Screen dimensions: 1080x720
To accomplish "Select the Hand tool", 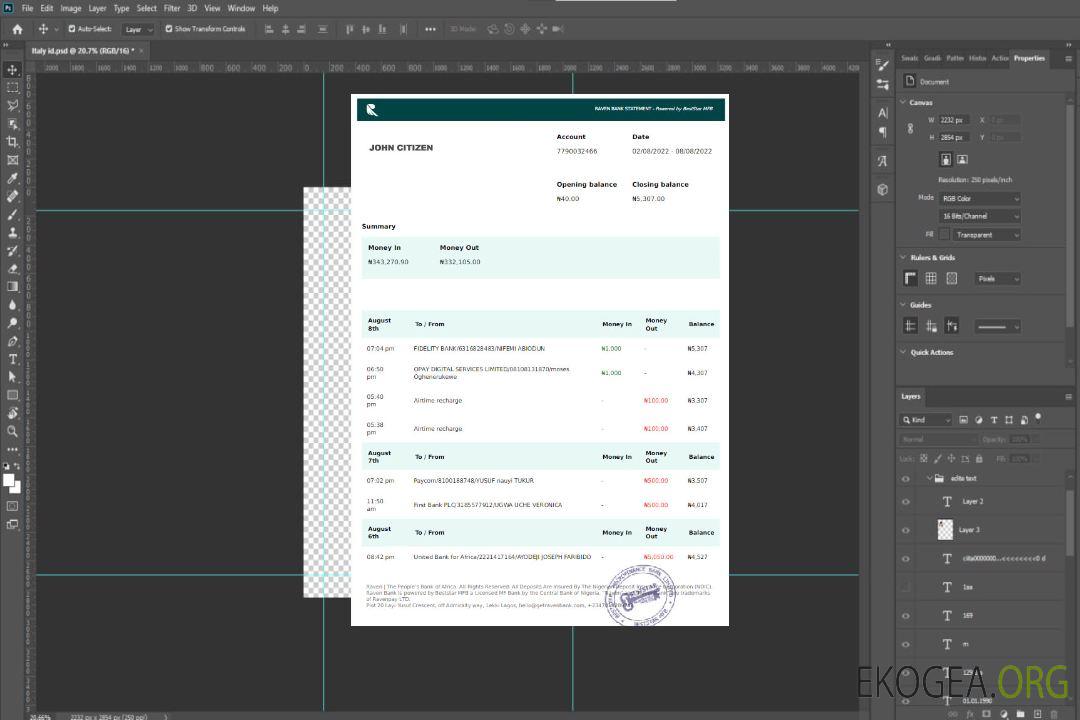I will coord(12,413).
